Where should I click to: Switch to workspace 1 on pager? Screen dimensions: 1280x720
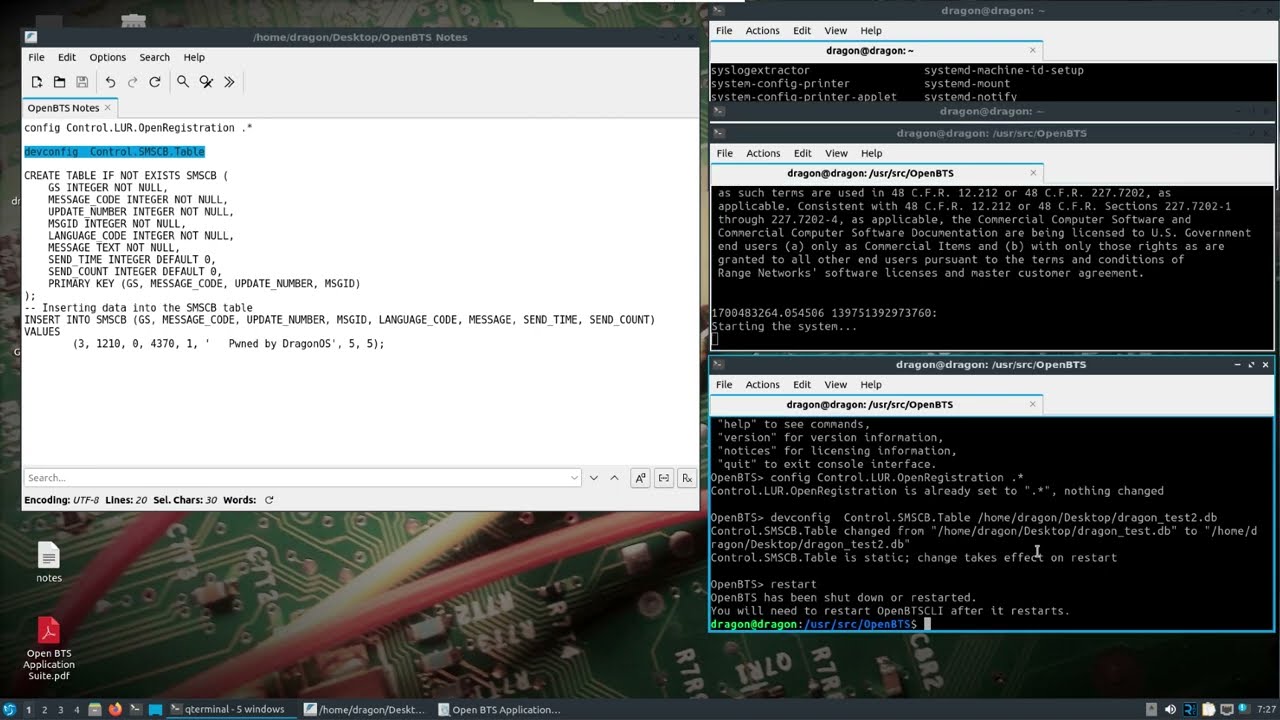tap(28, 710)
